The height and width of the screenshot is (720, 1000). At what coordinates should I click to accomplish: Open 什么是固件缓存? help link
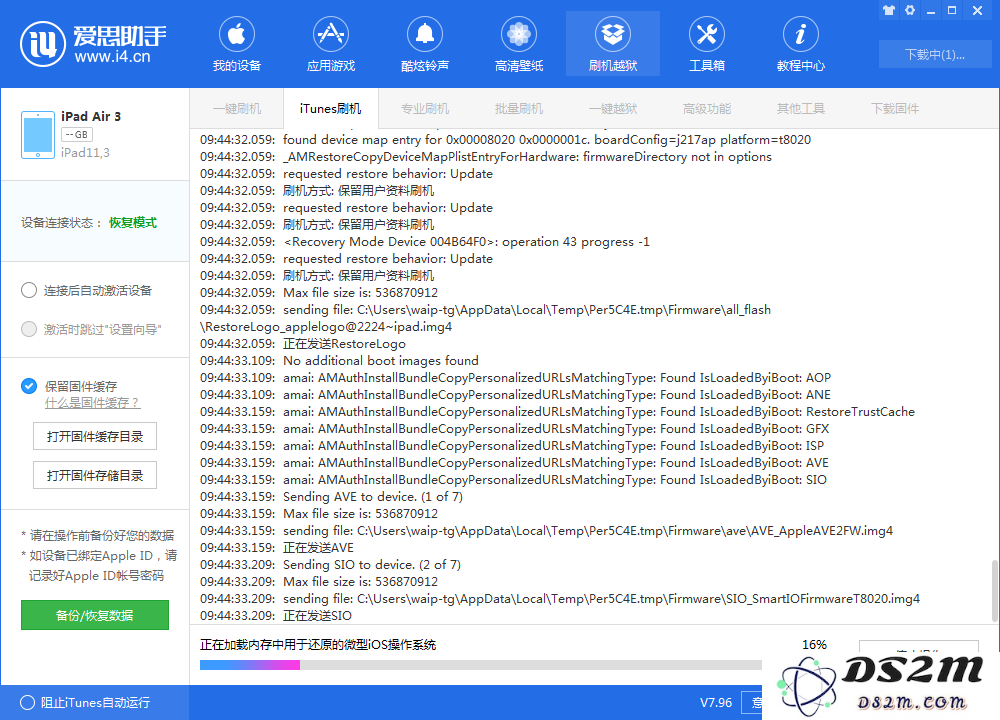pyautogui.click(x=92, y=403)
